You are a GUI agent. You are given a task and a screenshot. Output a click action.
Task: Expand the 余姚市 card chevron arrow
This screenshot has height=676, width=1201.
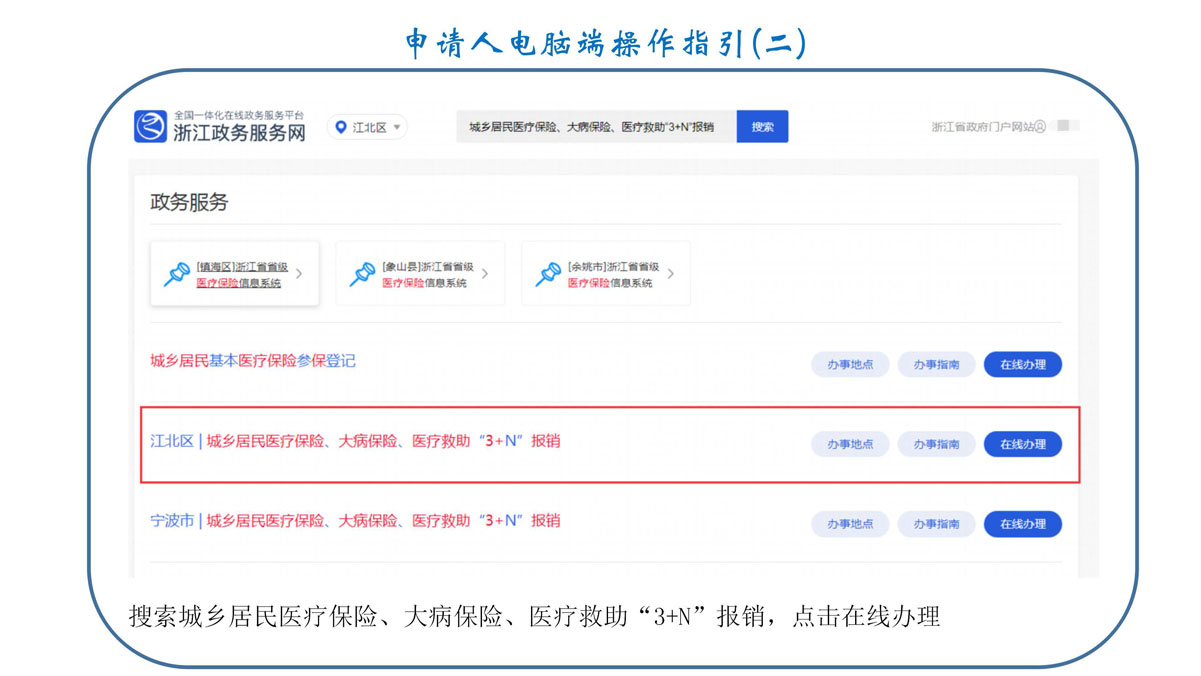671,274
